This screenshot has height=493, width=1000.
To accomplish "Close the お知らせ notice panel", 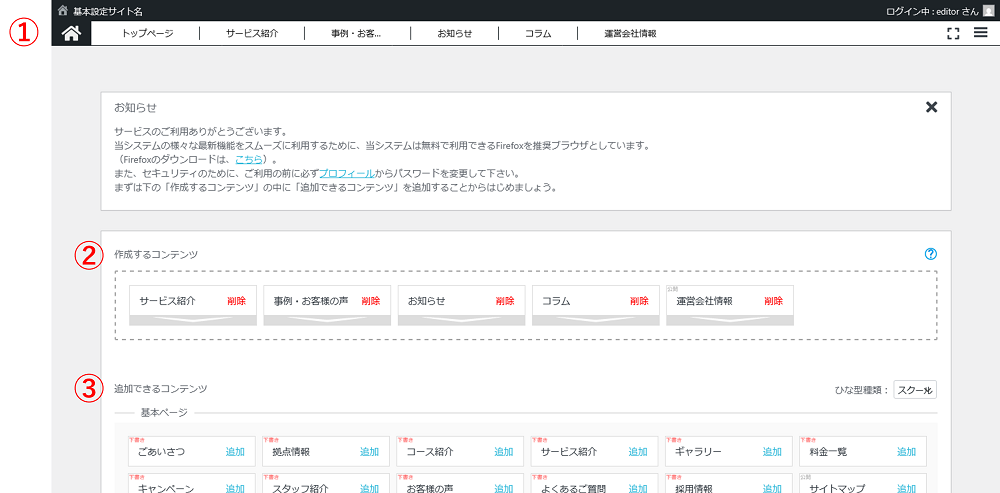I will [931, 107].
